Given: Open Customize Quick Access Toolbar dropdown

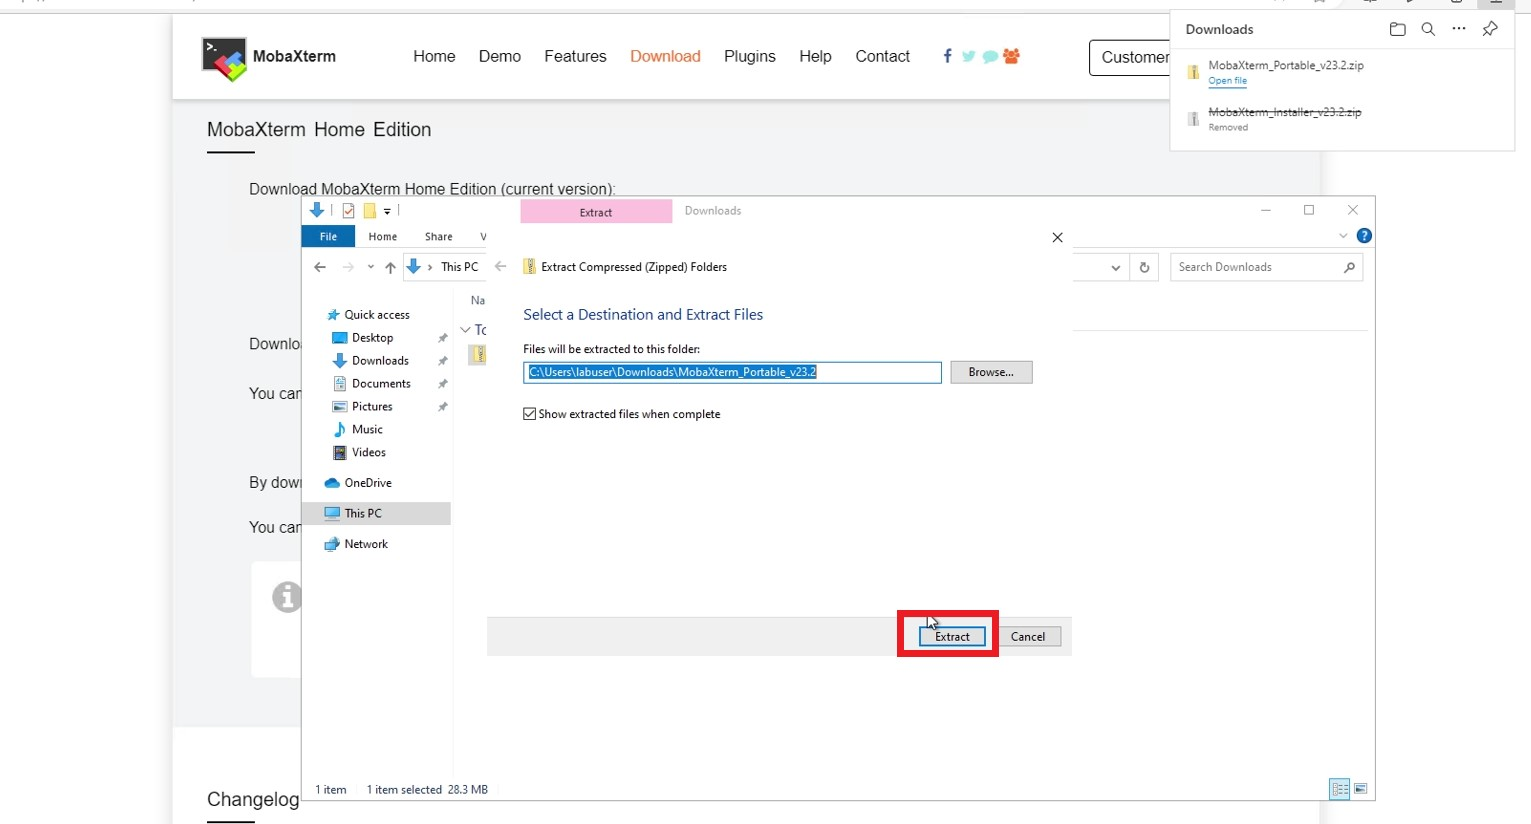Looking at the screenshot, I should (387, 211).
